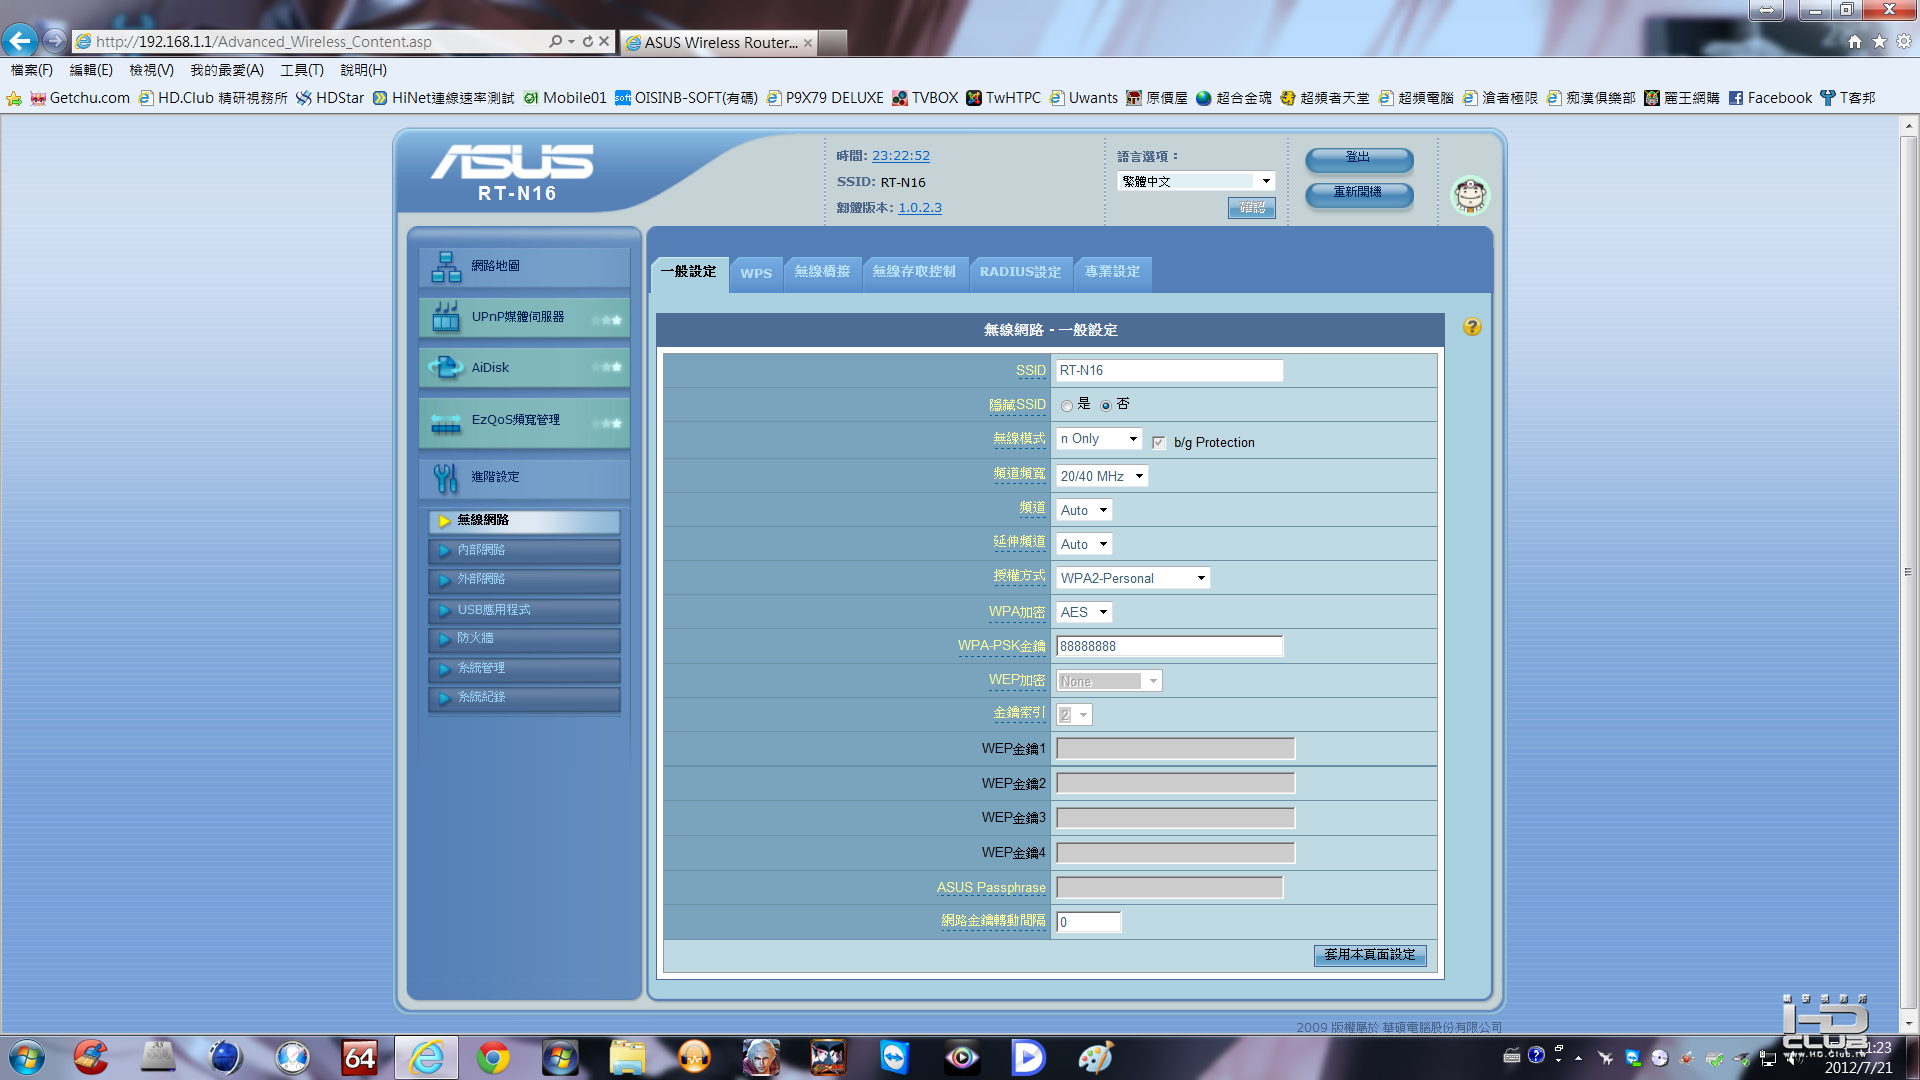This screenshot has height=1080, width=1920.
Task: Switch to the RADIUS設定 tab
Action: point(1020,272)
